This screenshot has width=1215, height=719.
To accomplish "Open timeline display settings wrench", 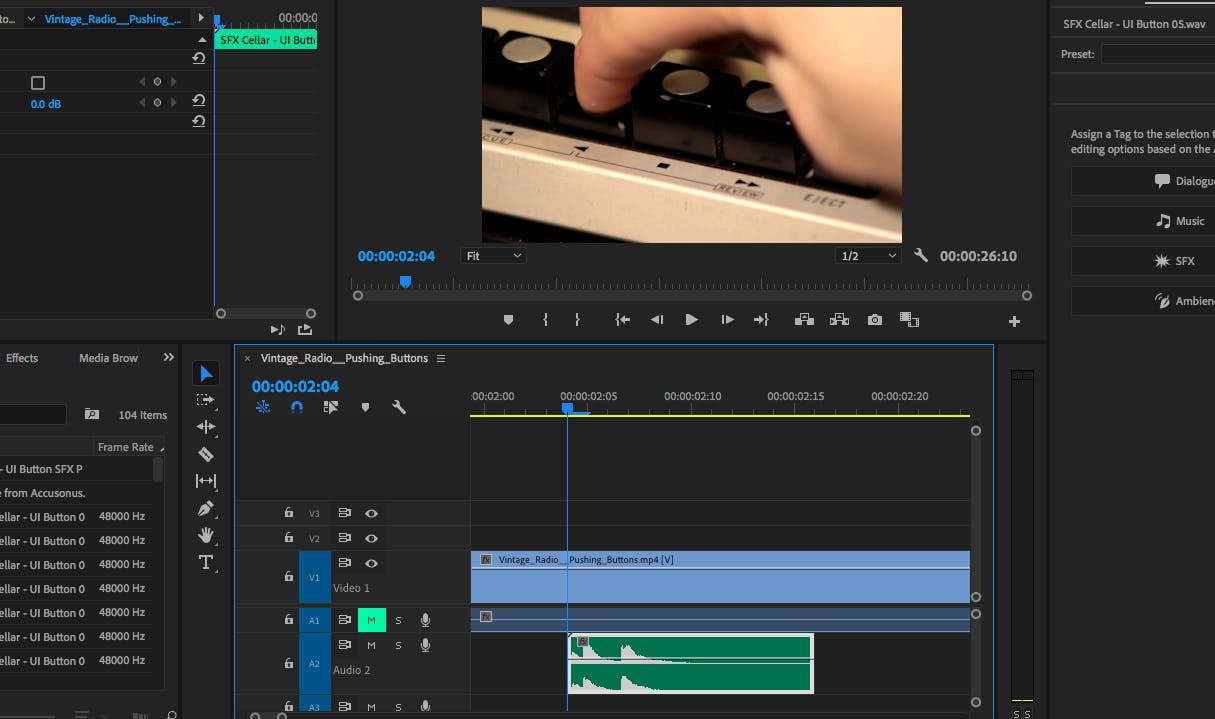I will pos(399,407).
